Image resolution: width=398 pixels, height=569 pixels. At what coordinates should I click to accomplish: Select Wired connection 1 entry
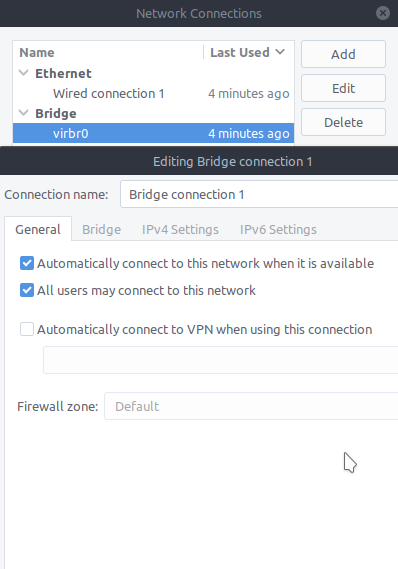pos(153,94)
